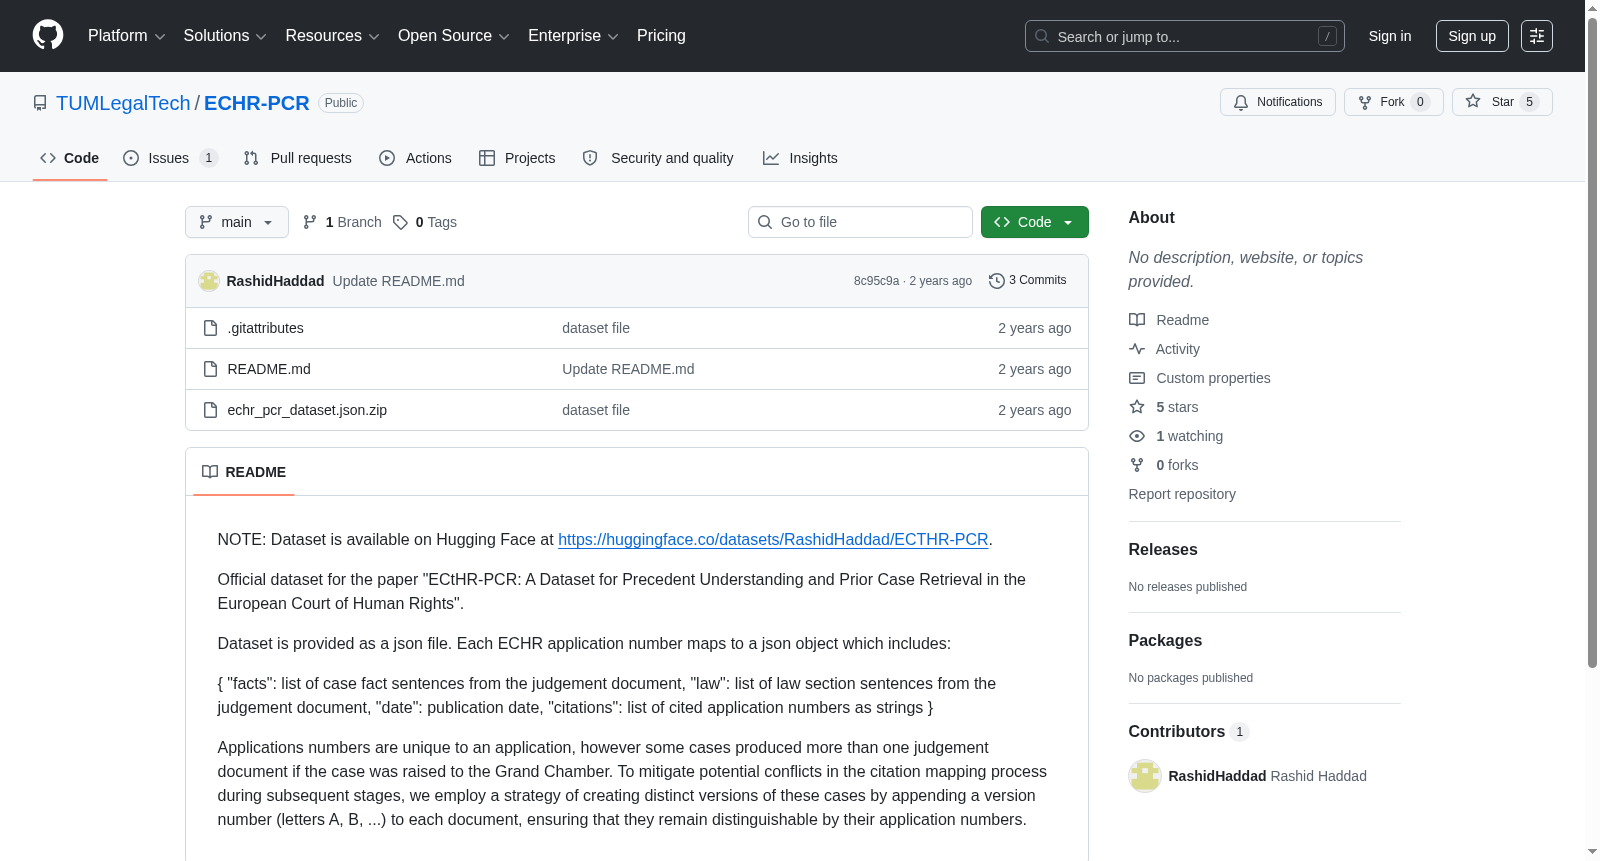
Task: Click the file icon for .gitattributes
Action: [210, 328]
